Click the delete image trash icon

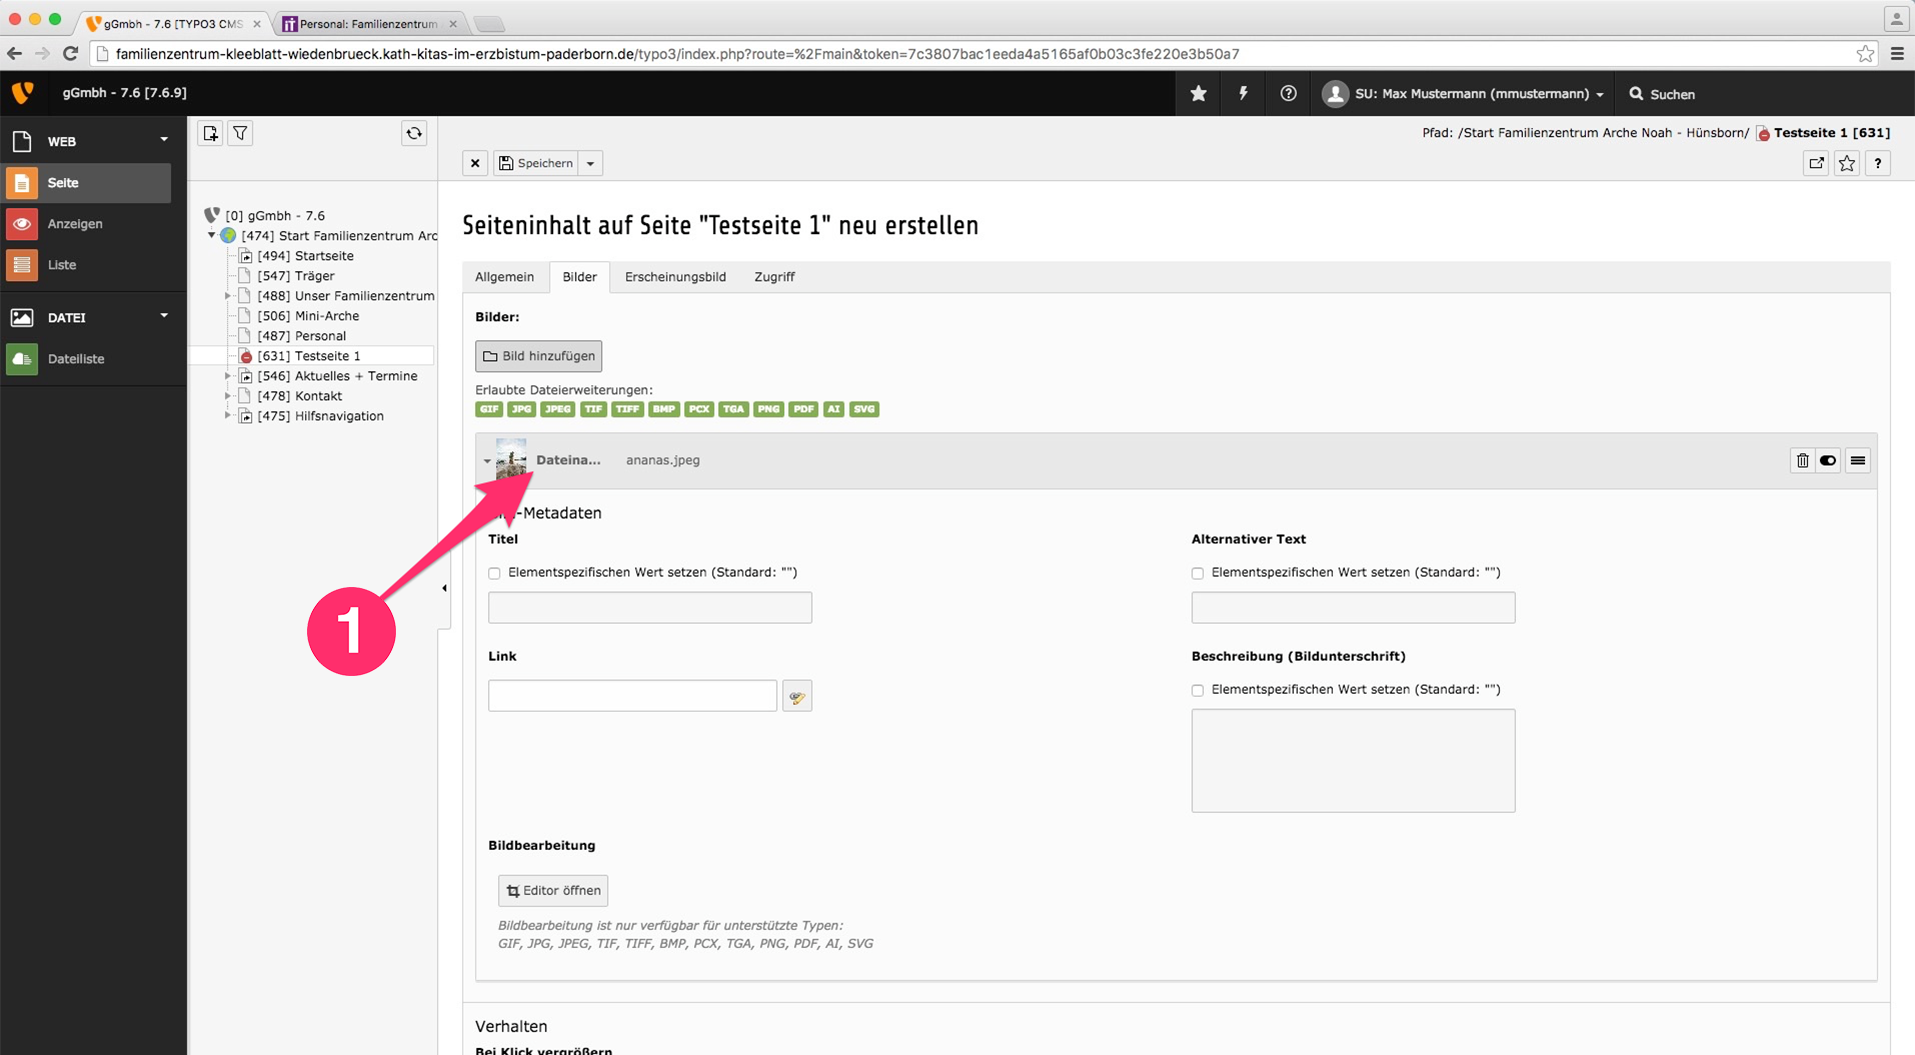(x=1802, y=460)
